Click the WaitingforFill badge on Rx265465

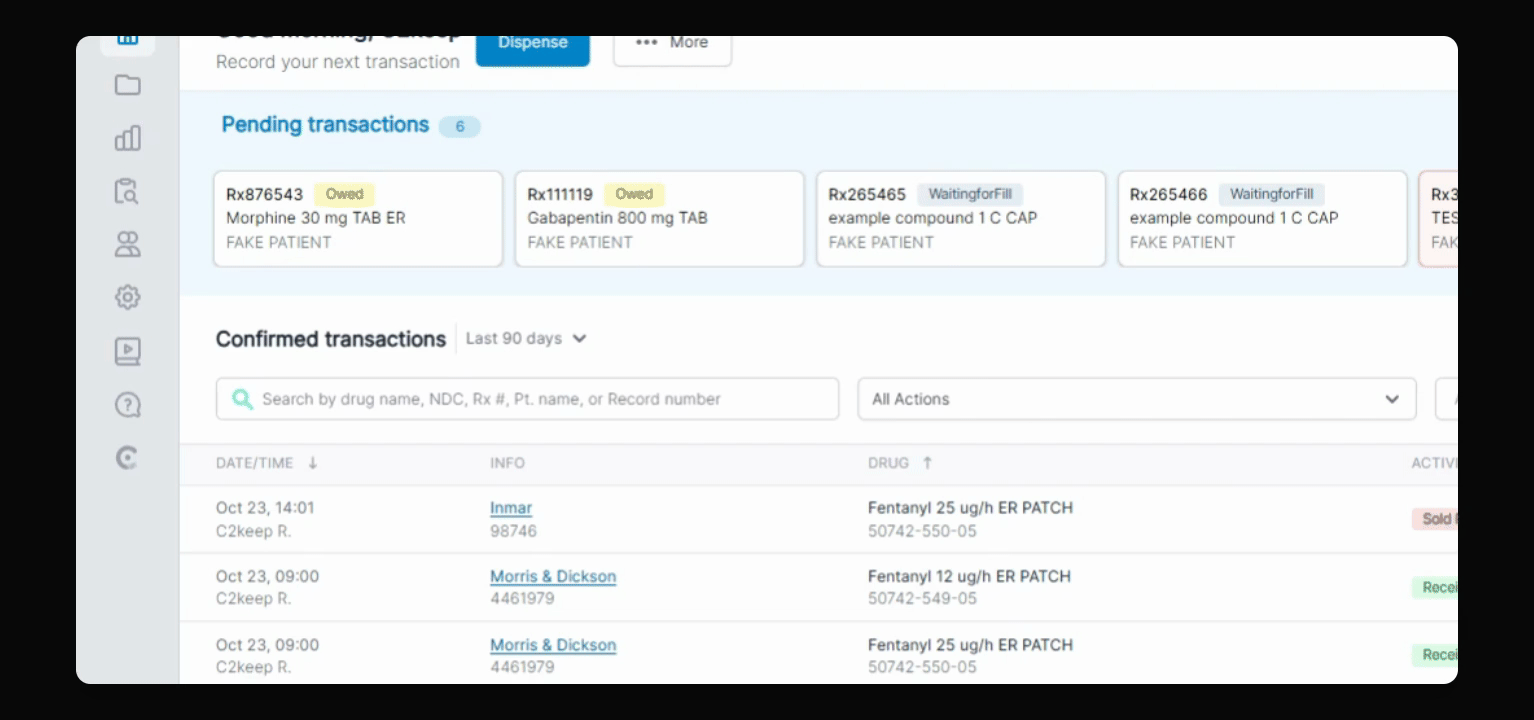pyautogui.click(x=970, y=194)
